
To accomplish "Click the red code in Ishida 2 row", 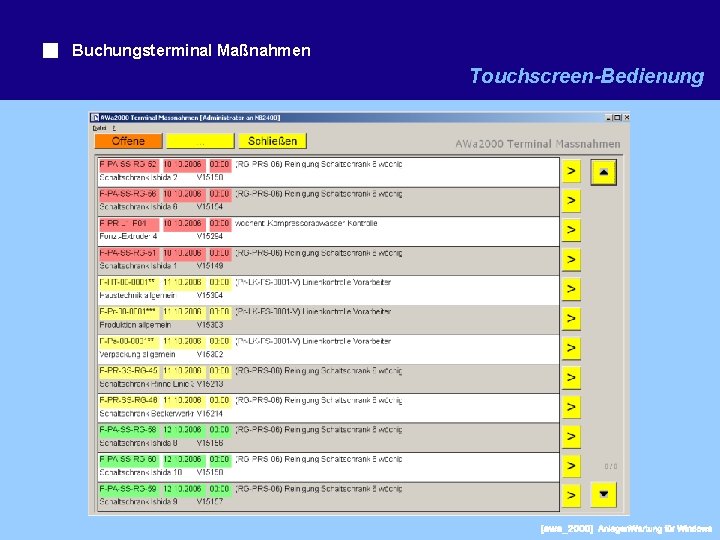I will [x=129, y=164].
